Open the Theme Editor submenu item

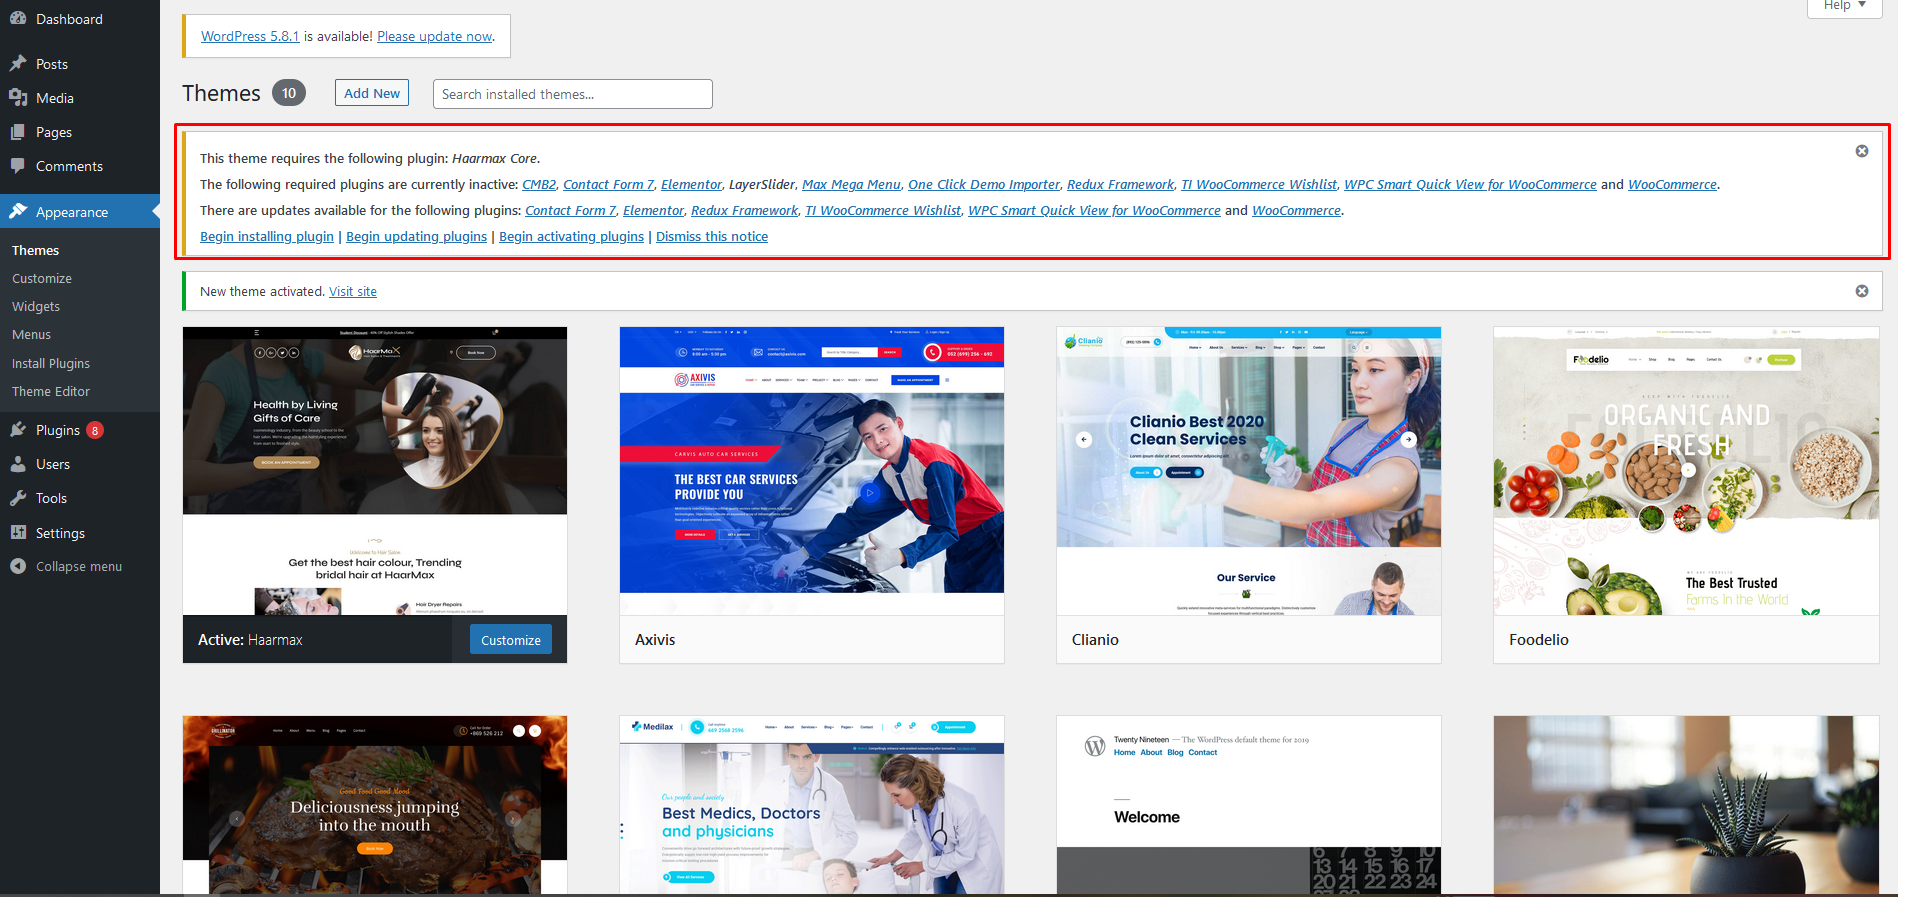click(x=51, y=391)
